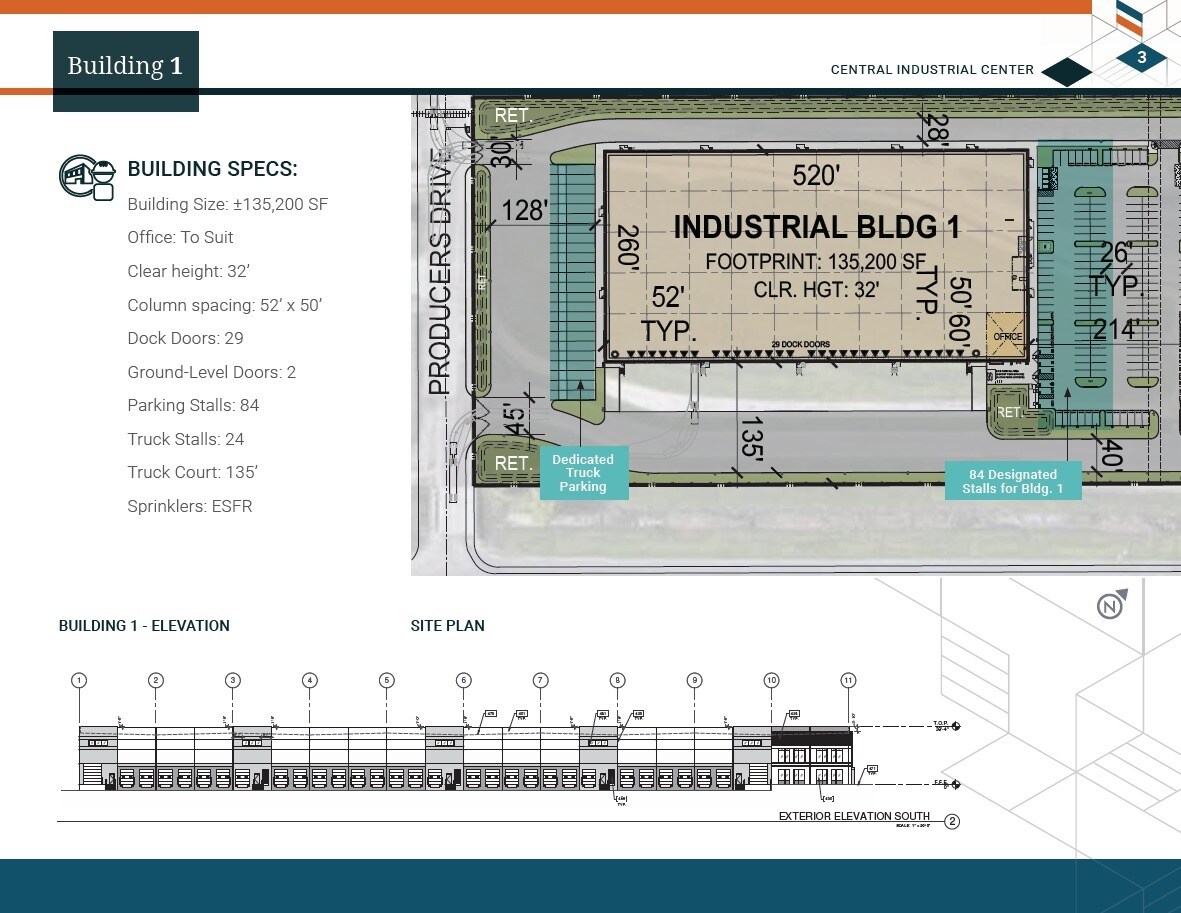Expand elevation grid bubble number 11

(x=848, y=679)
